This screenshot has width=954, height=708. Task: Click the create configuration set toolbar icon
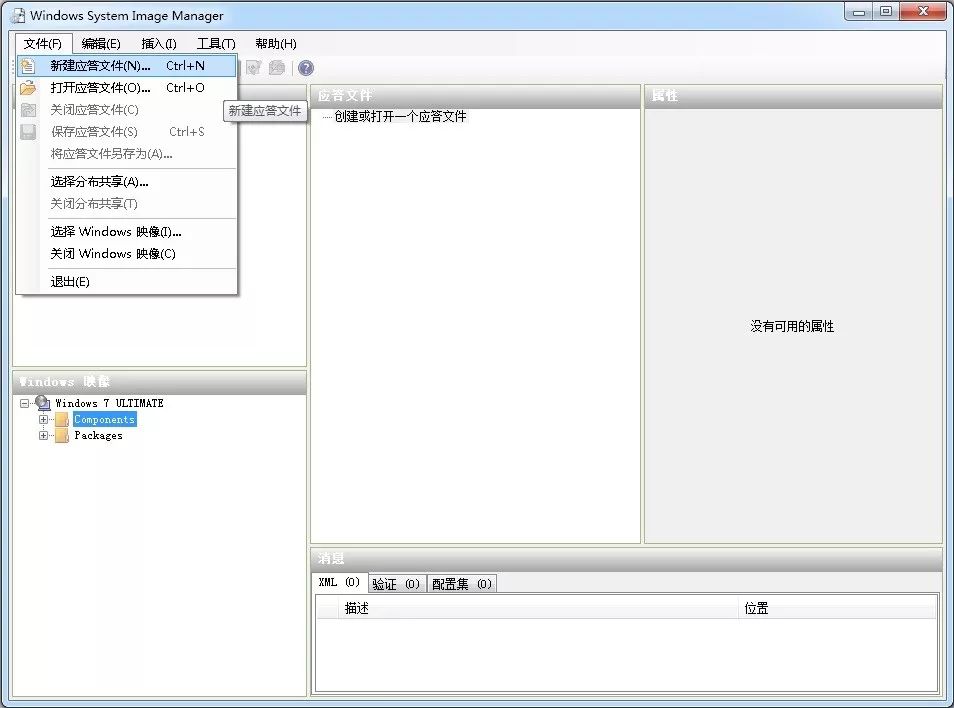tap(277, 68)
